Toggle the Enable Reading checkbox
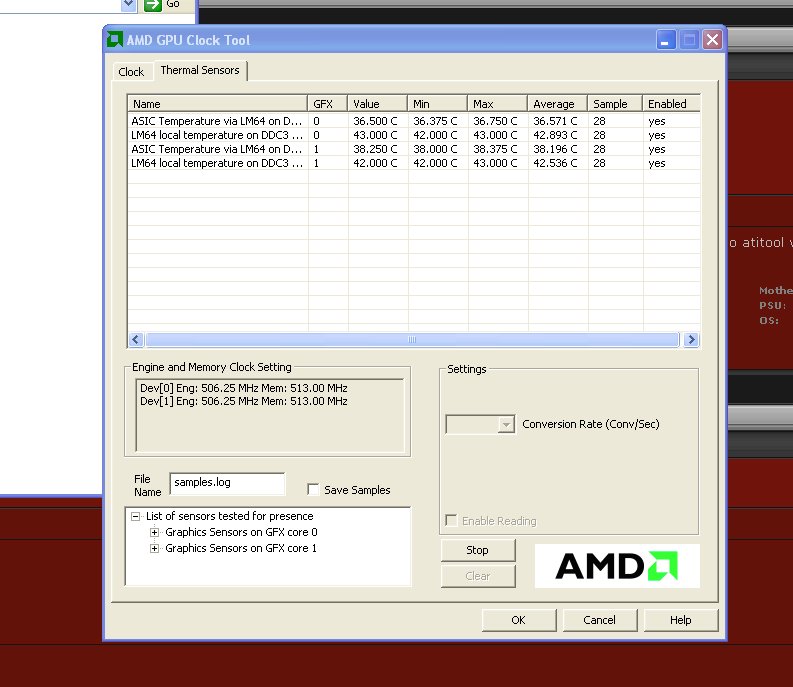Image resolution: width=793 pixels, height=687 pixels. pyautogui.click(x=452, y=521)
